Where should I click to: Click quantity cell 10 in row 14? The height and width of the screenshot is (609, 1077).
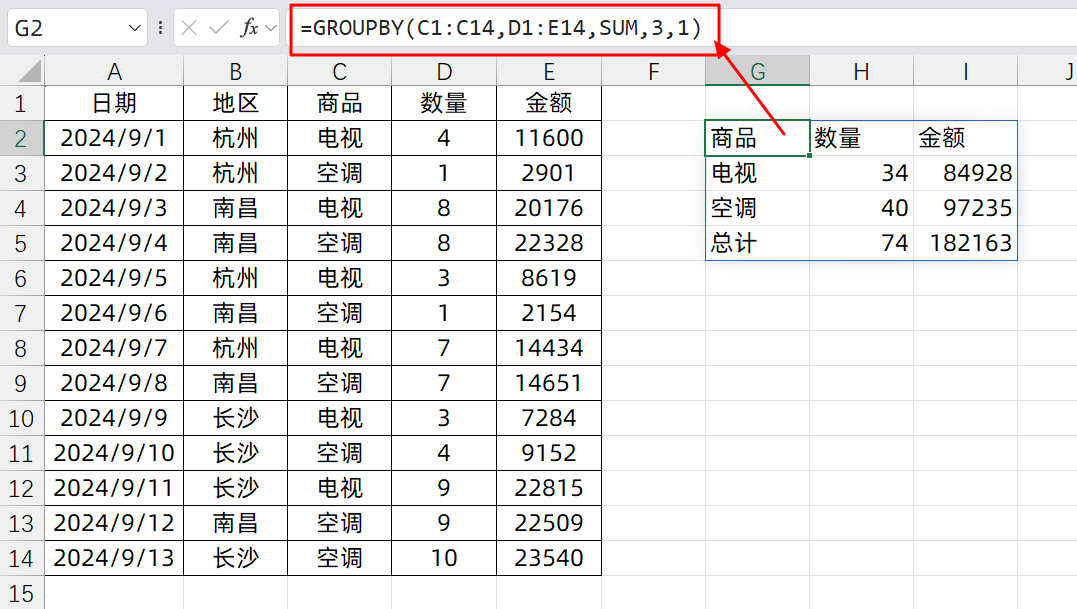(444, 558)
